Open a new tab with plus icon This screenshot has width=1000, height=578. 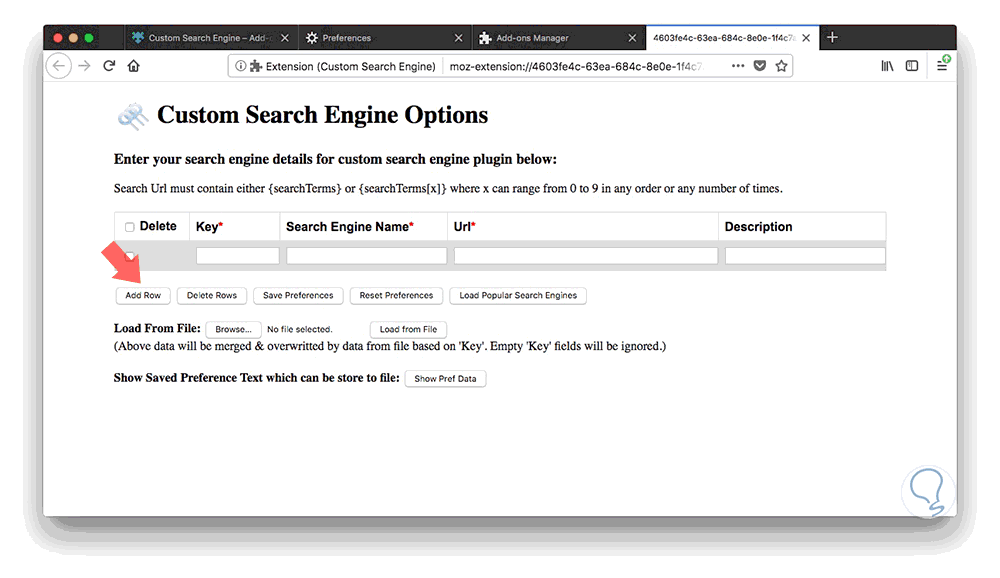[x=832, y=38]
